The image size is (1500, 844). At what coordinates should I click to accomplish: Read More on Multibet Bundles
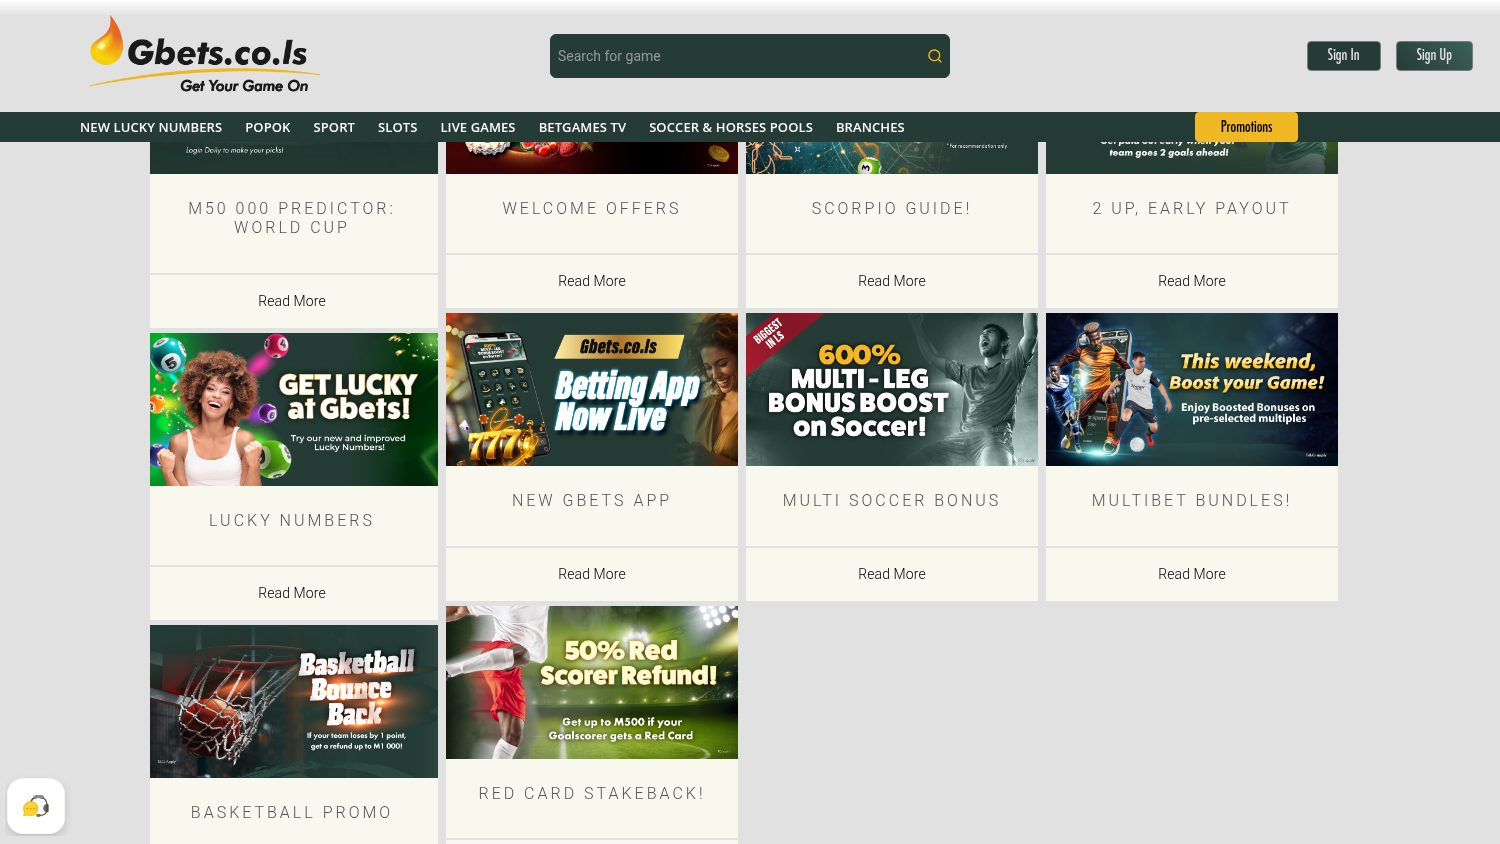point(1192,574)
